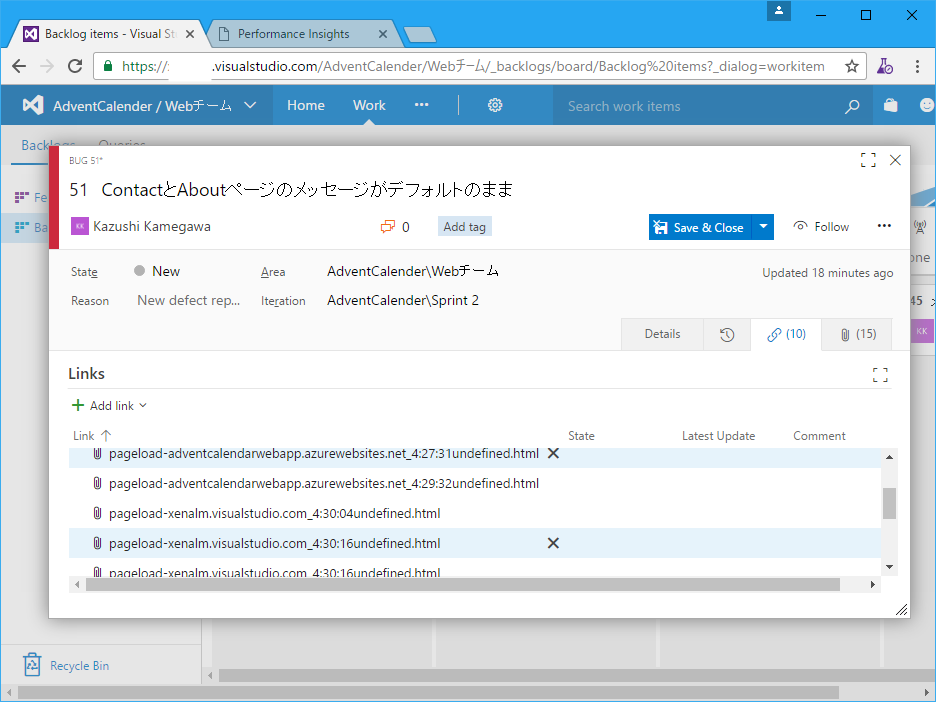Screen dimensions: 936x702
Task: Open a new browser tab
Action: 420,34
